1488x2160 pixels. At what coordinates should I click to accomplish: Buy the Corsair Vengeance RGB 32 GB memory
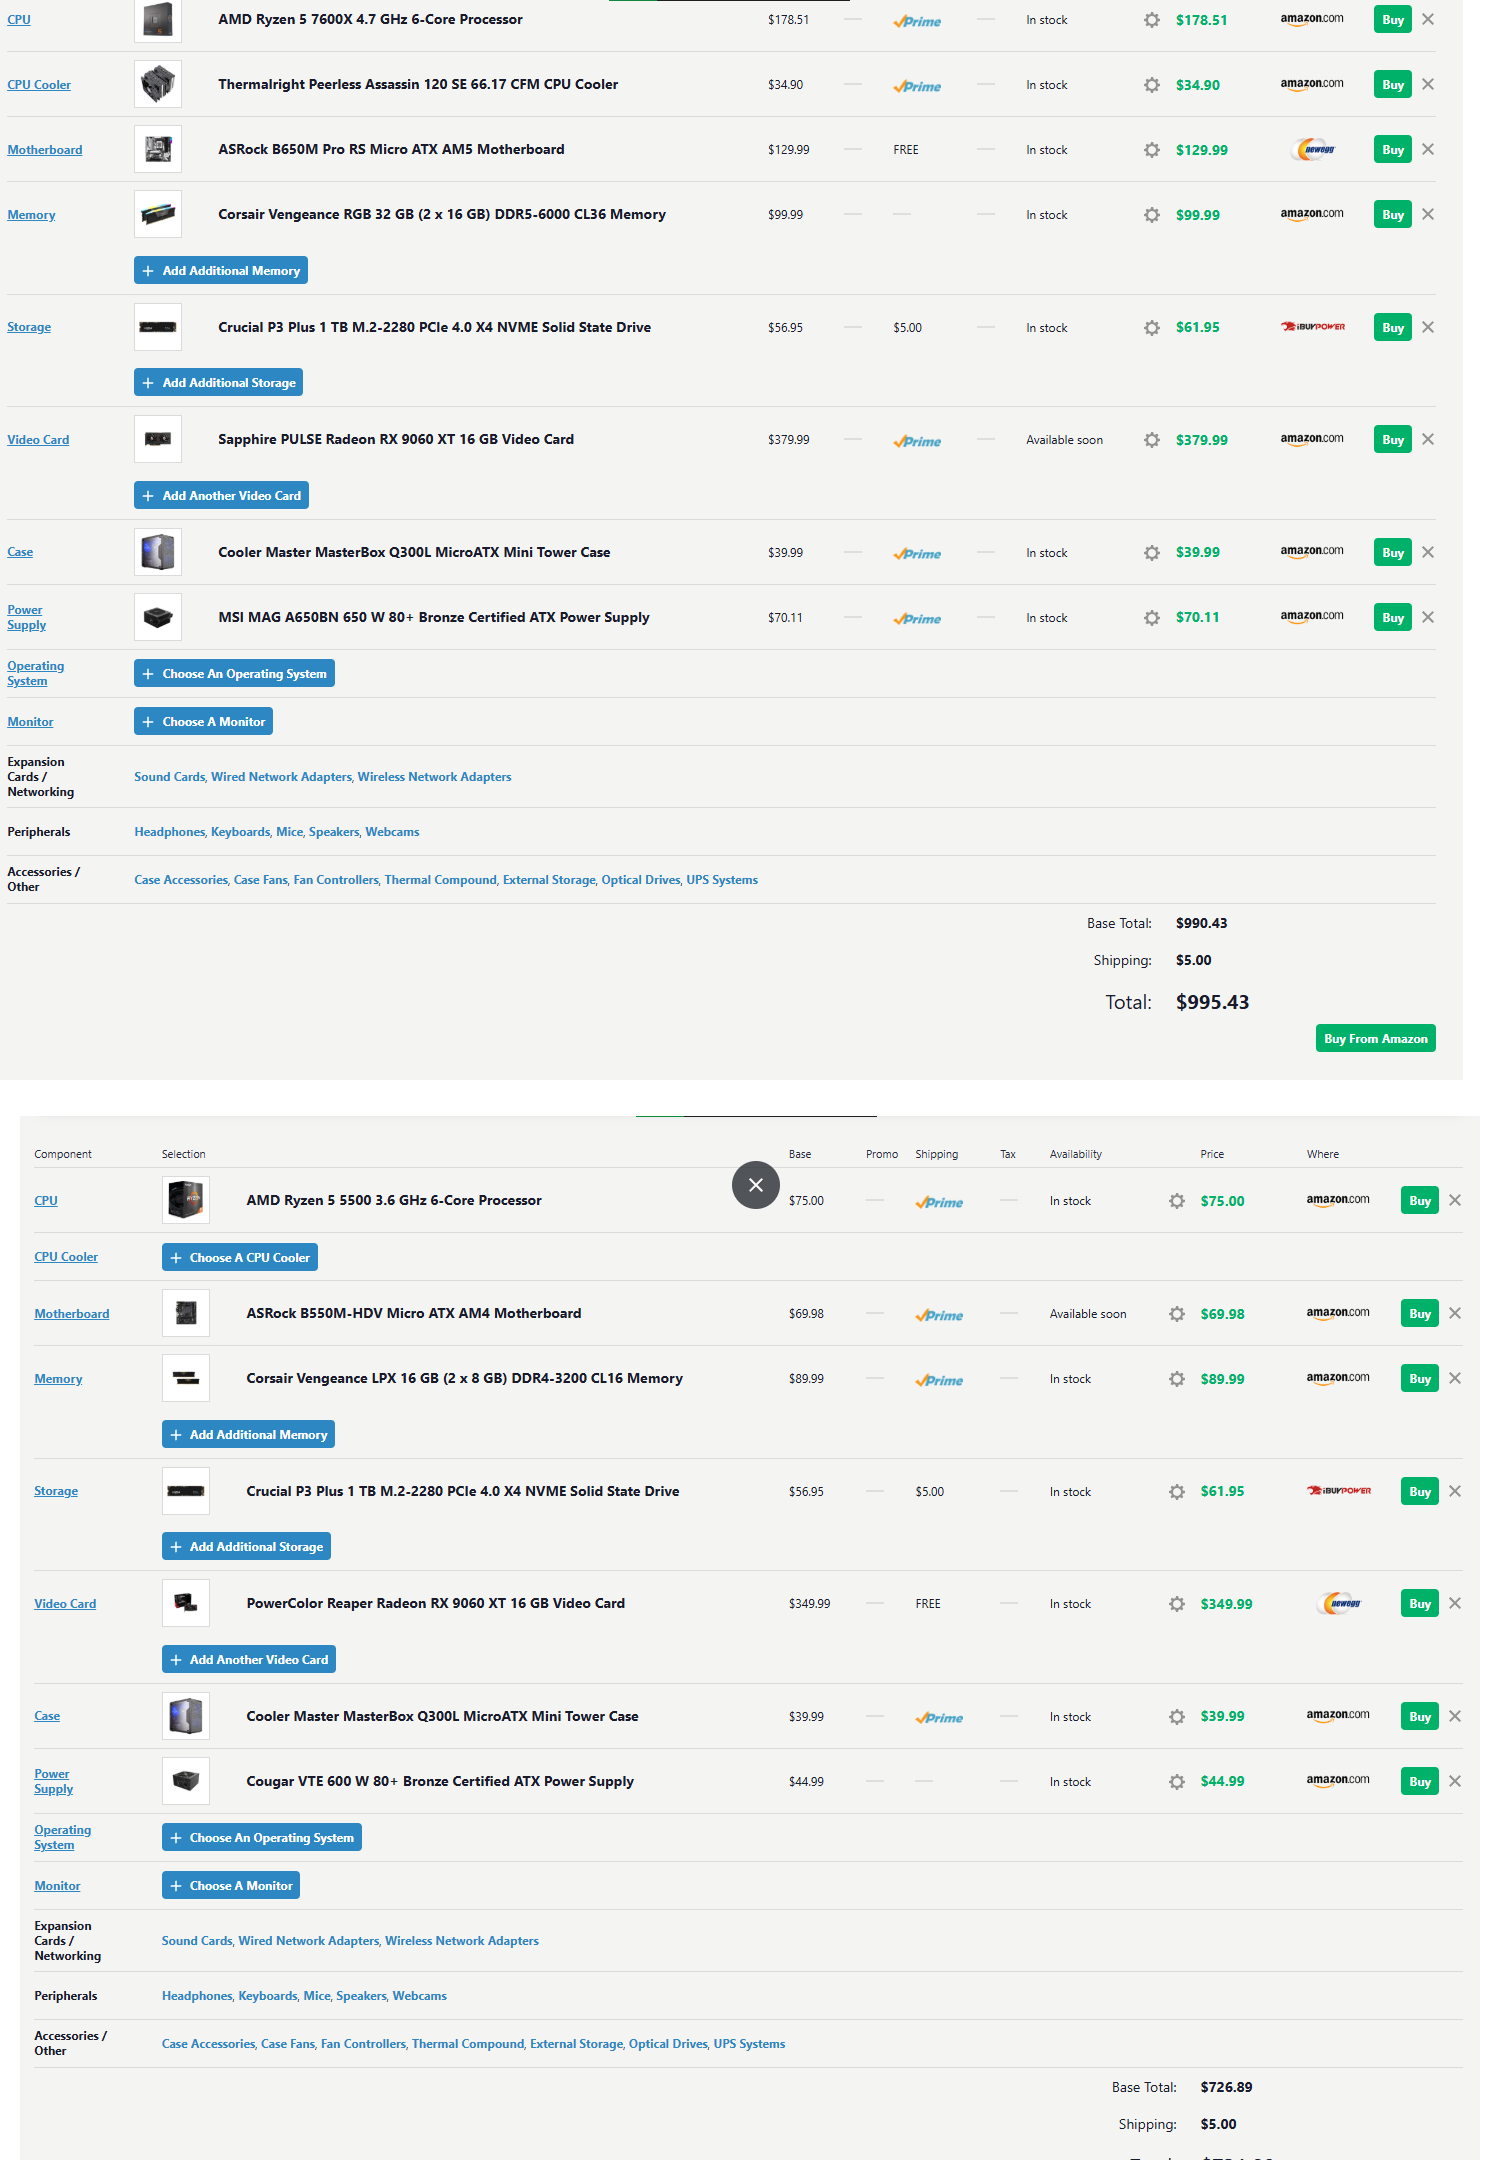click(x=1393, y=215)
